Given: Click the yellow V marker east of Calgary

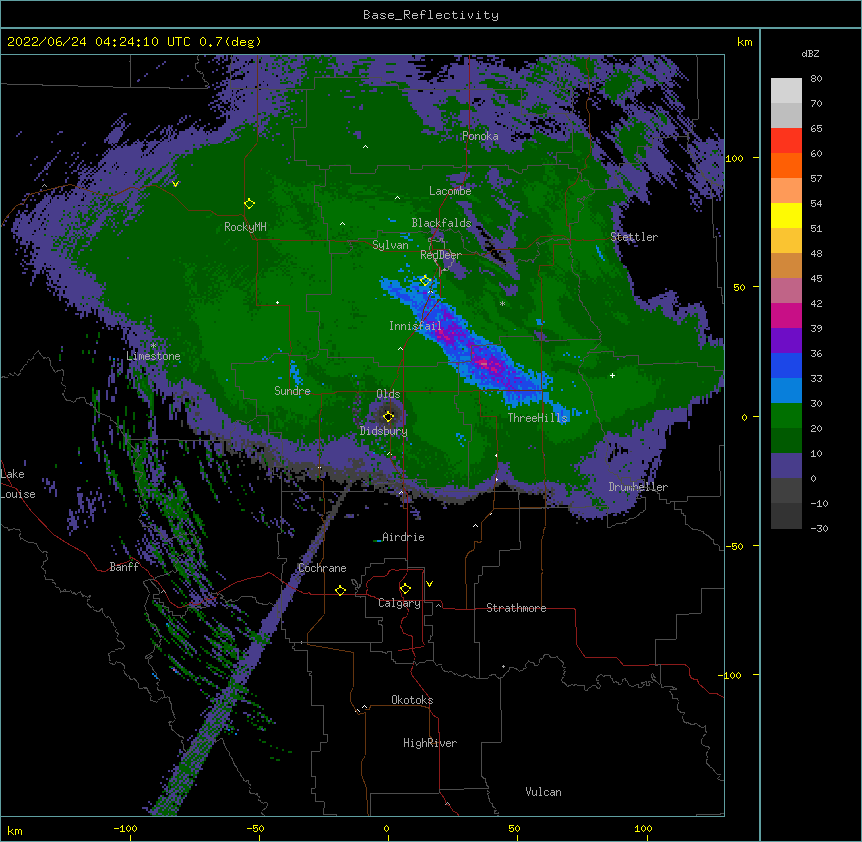Looking at the screenshot, I should click(429, 584).
